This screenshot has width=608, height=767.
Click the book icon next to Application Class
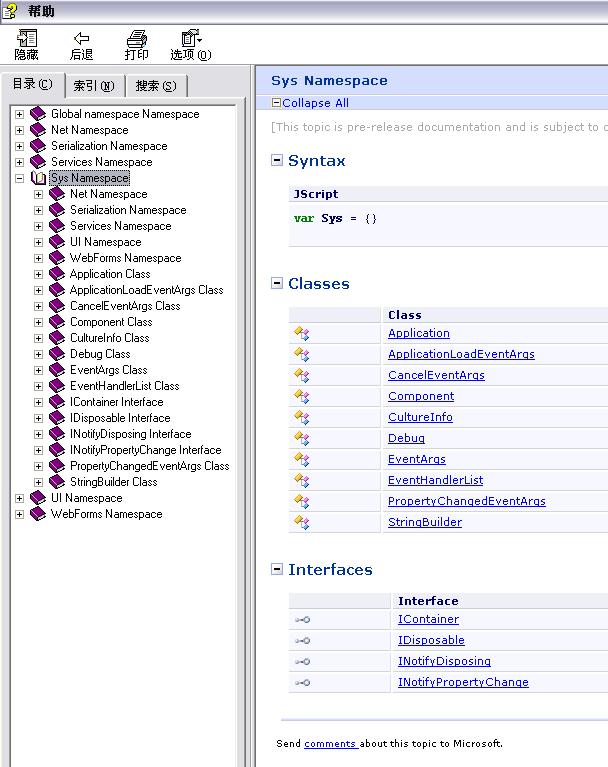coord(57,274)
